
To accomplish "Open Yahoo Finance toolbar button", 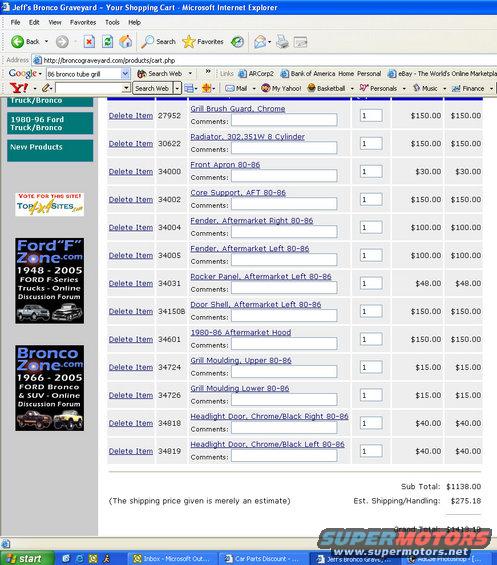I will pos(468,88).
